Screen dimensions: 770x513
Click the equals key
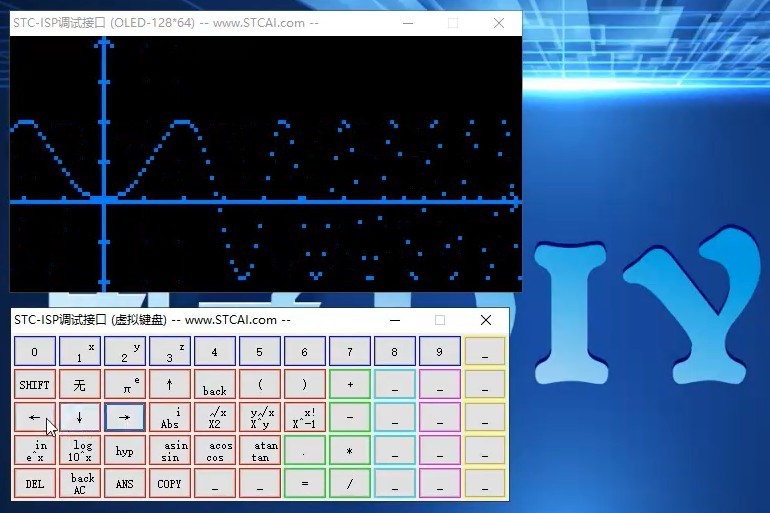(x=304, y=484)
